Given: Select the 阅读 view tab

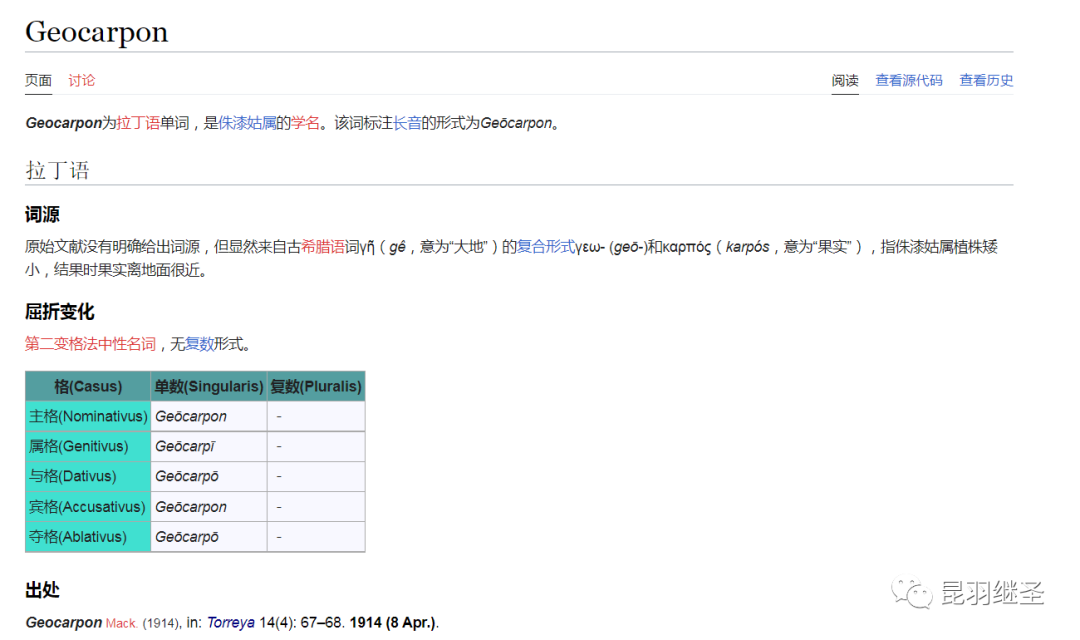Looking at the screenshot, I should coord(844,81).
